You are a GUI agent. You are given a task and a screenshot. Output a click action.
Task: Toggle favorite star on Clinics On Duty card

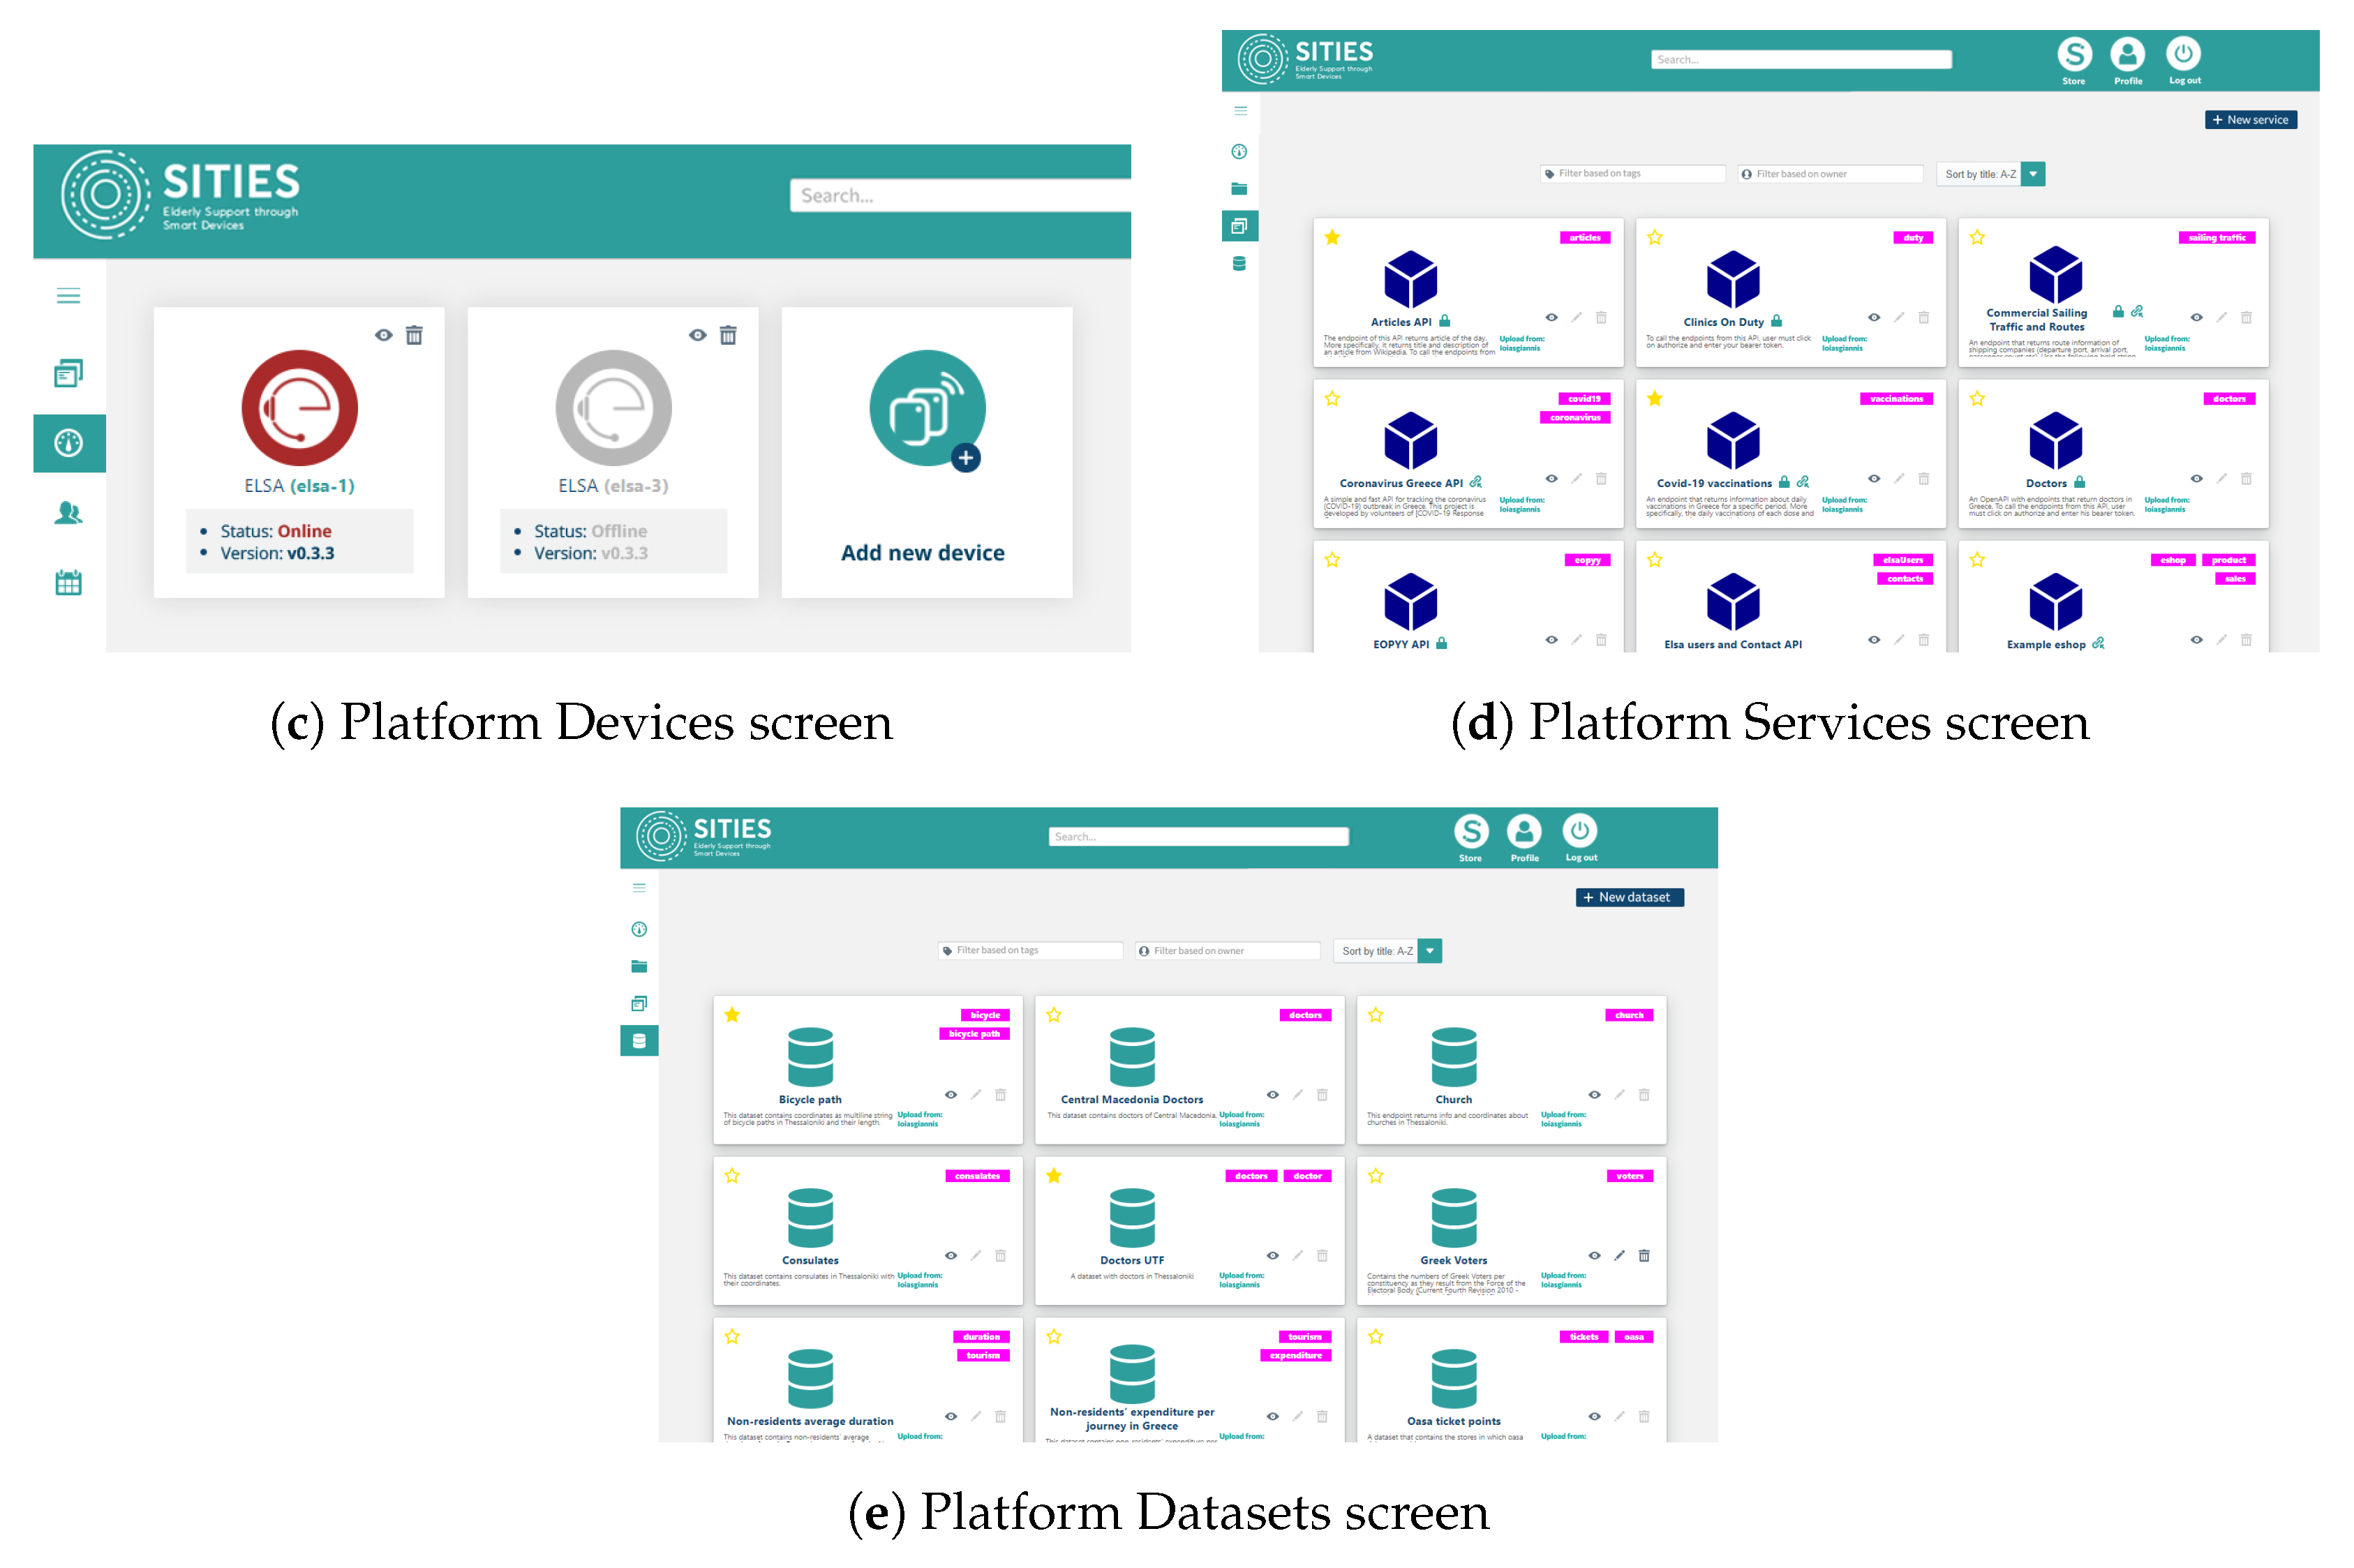1654,238
